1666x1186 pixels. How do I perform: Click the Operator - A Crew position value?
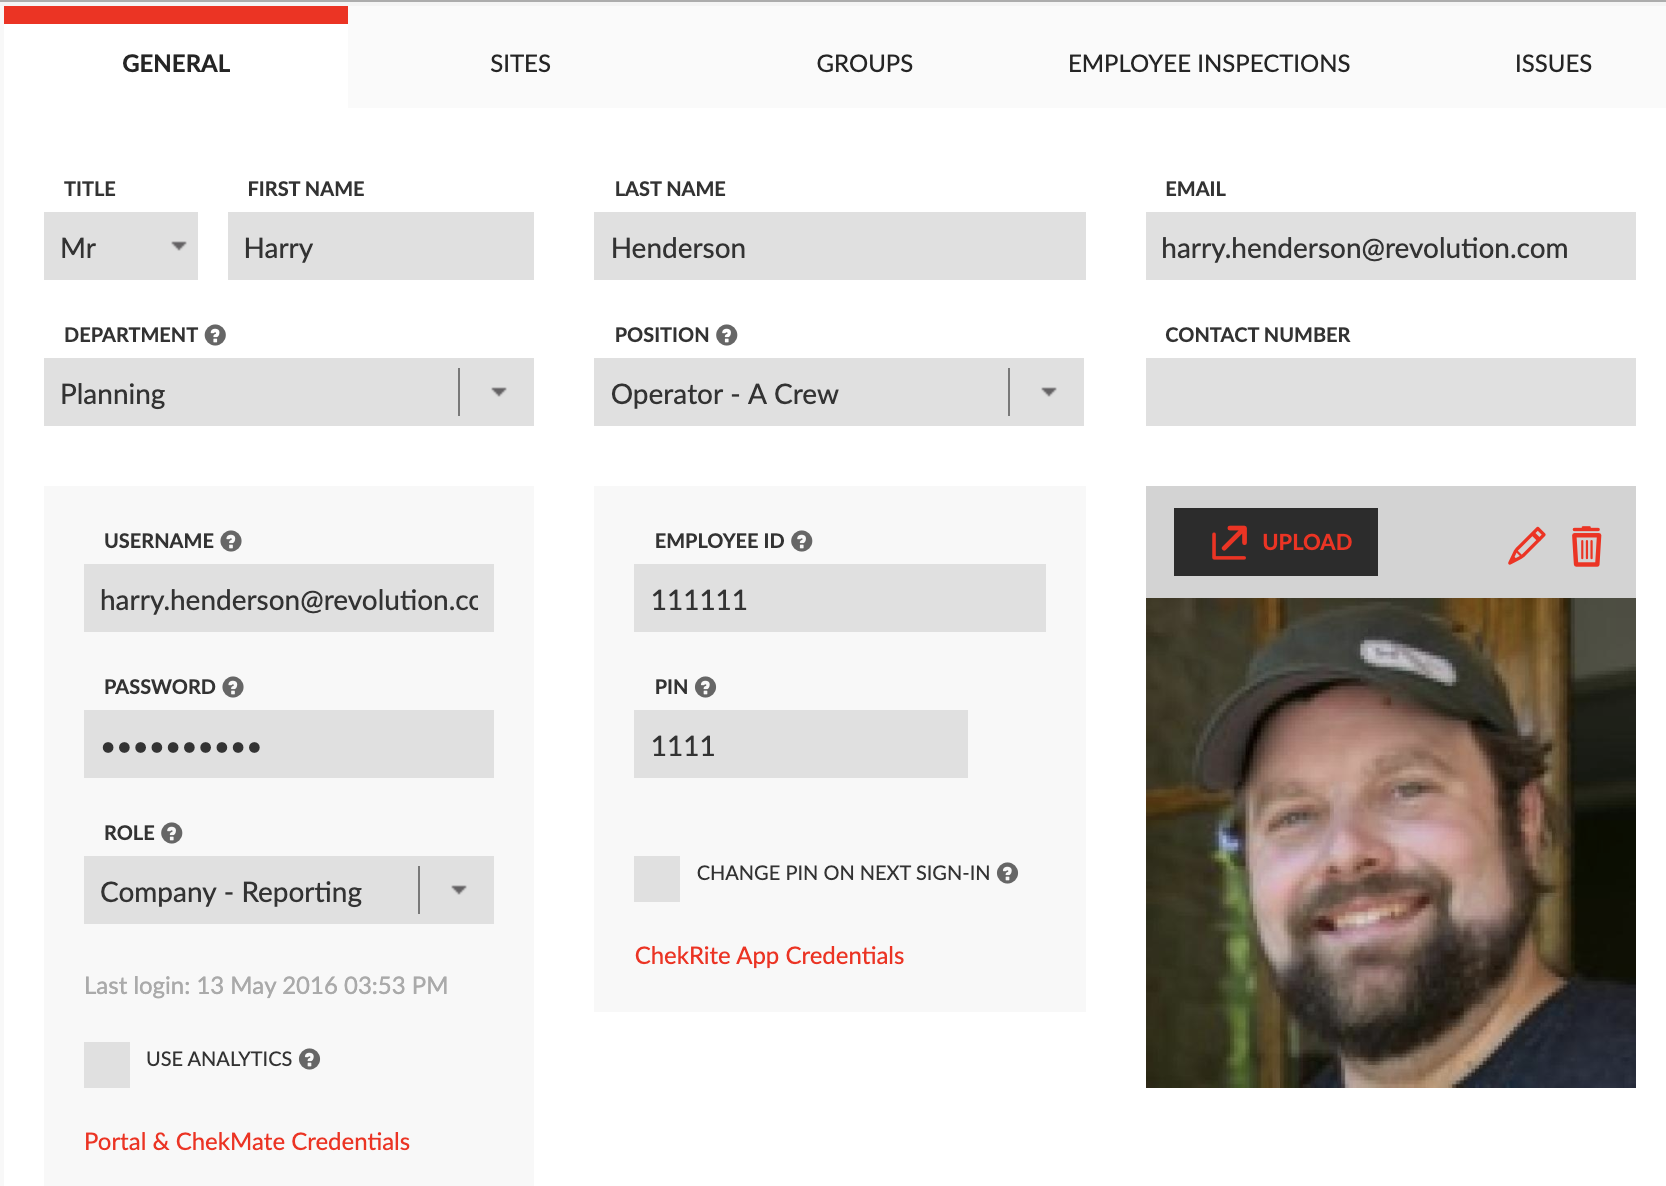pyautogui.click(x=725, y=394)
